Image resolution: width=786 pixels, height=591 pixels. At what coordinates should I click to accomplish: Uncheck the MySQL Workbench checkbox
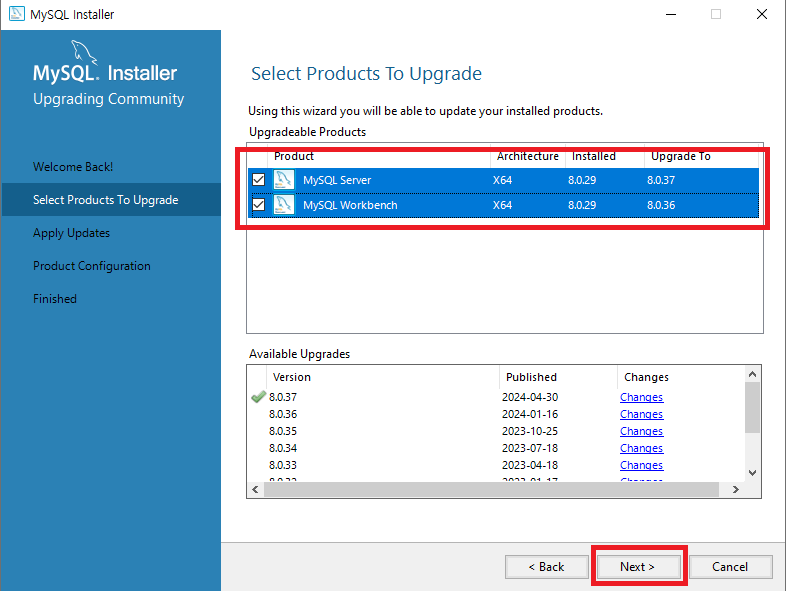coord(259,205)
